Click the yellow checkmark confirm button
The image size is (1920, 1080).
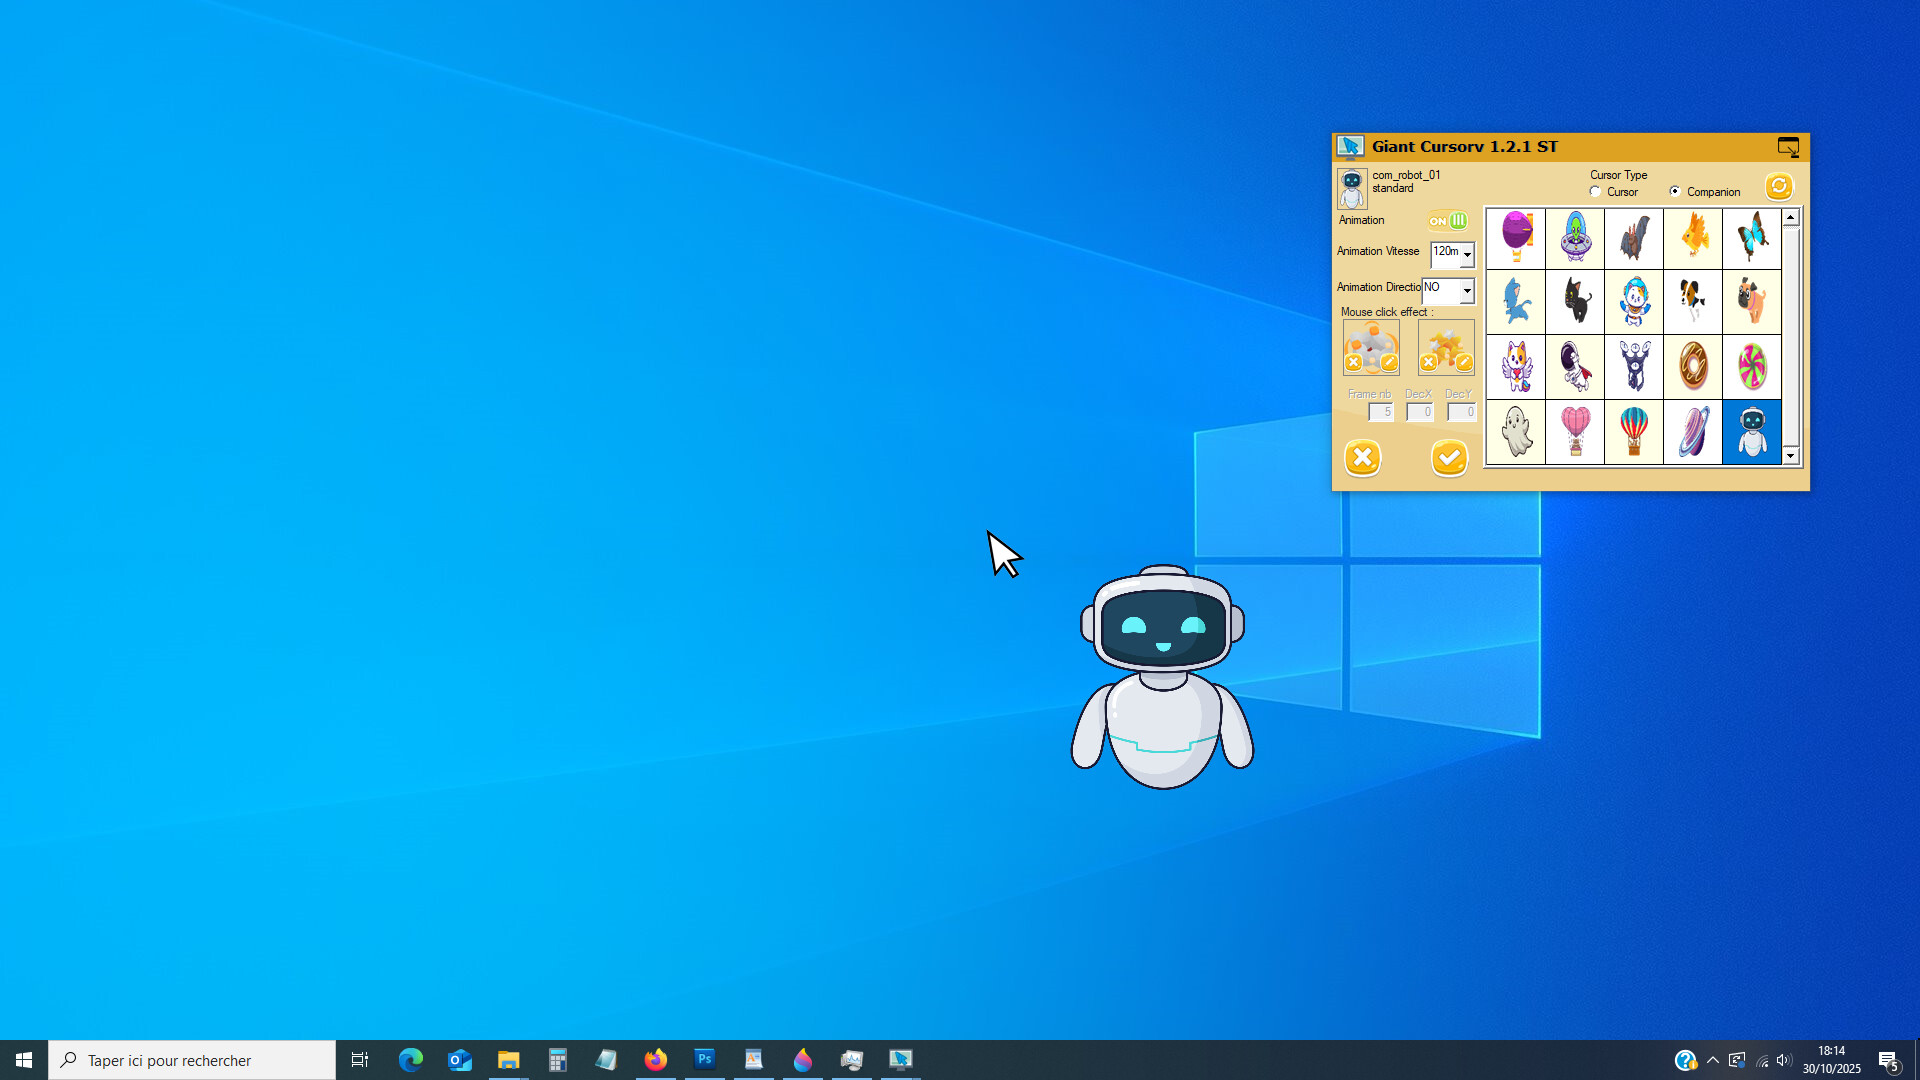1449,458
